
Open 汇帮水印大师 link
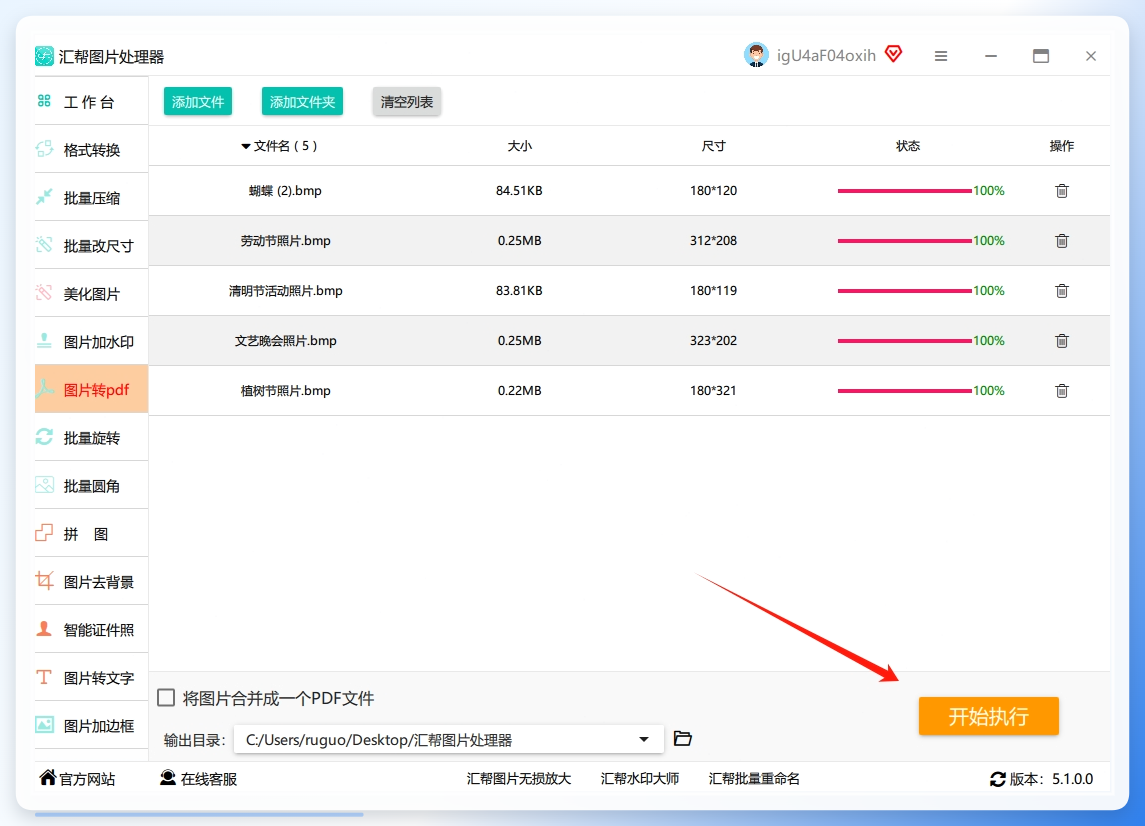click(640, 779)
